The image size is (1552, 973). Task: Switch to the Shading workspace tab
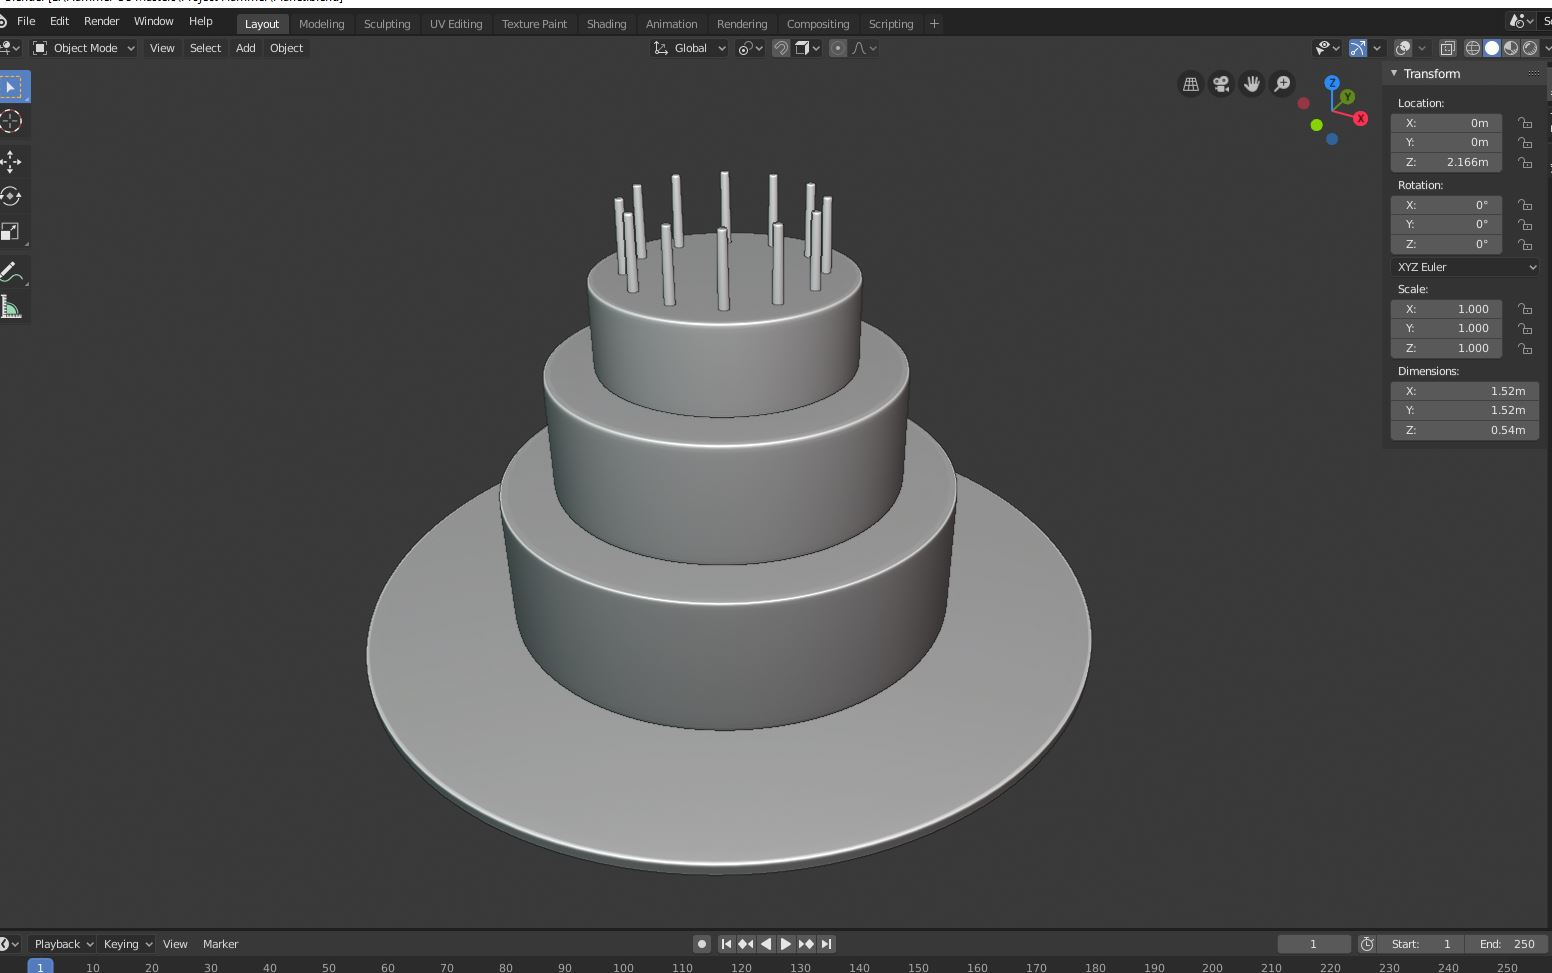click(606, 23)
